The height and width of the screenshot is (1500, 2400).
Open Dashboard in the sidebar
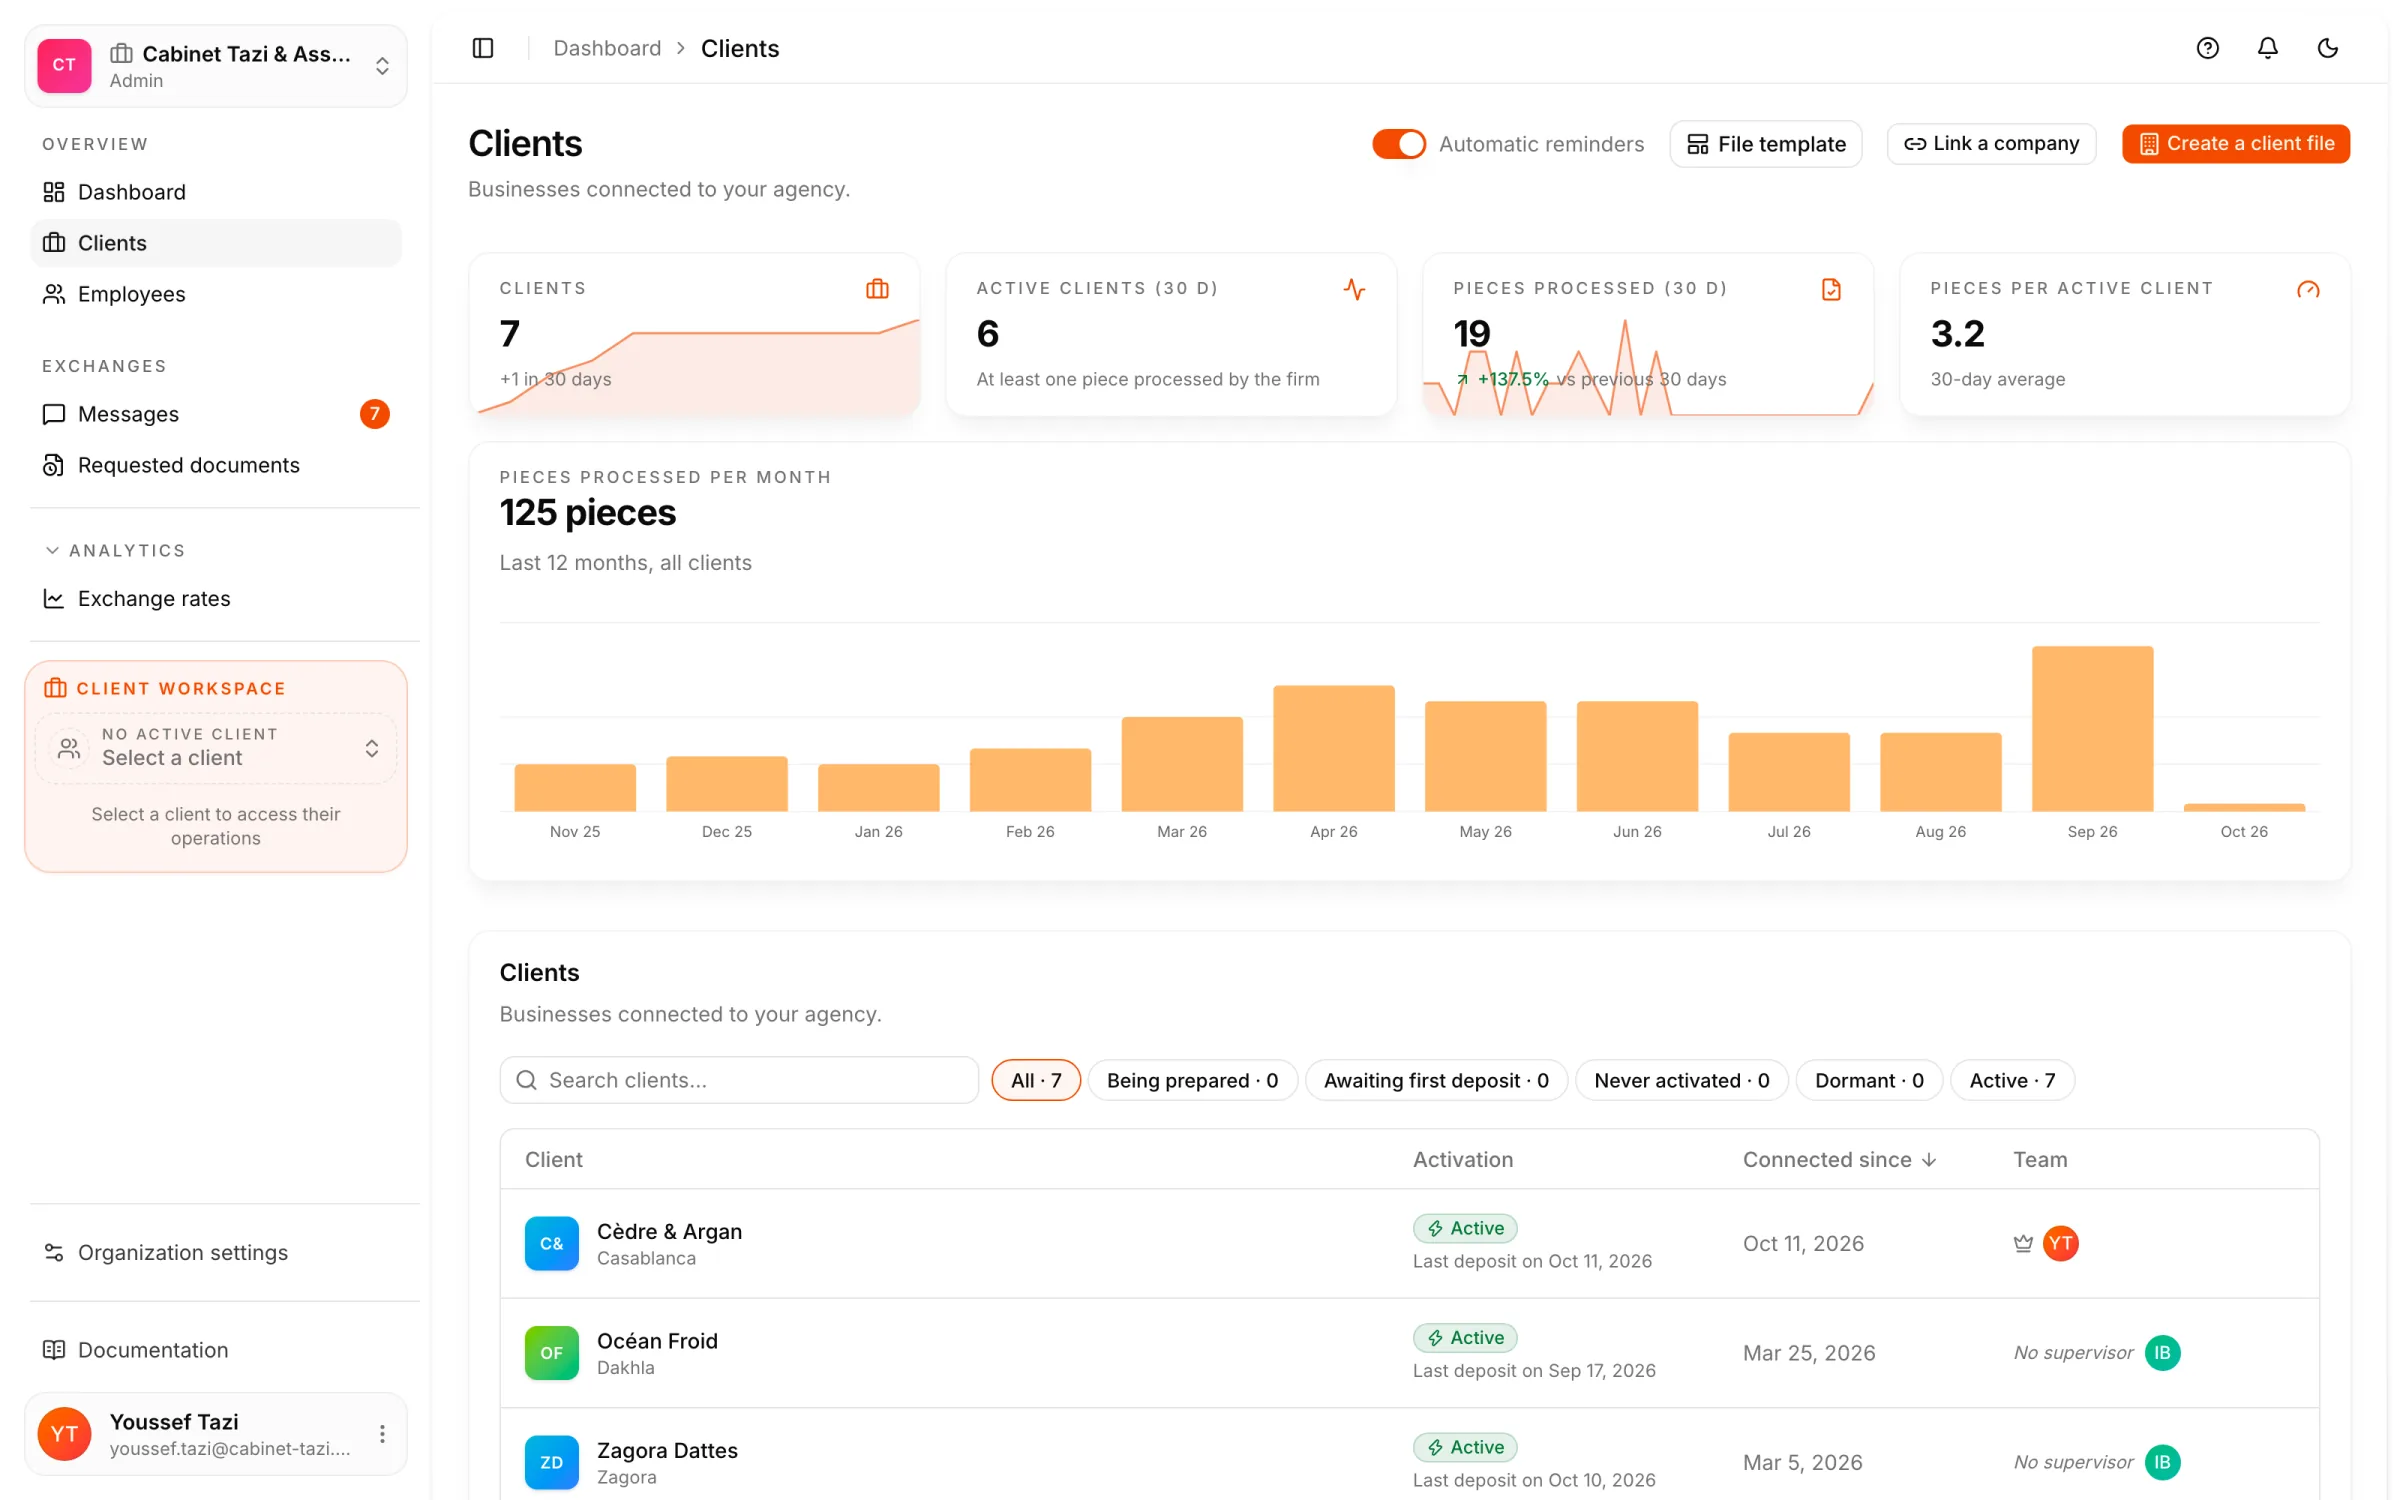216,192
